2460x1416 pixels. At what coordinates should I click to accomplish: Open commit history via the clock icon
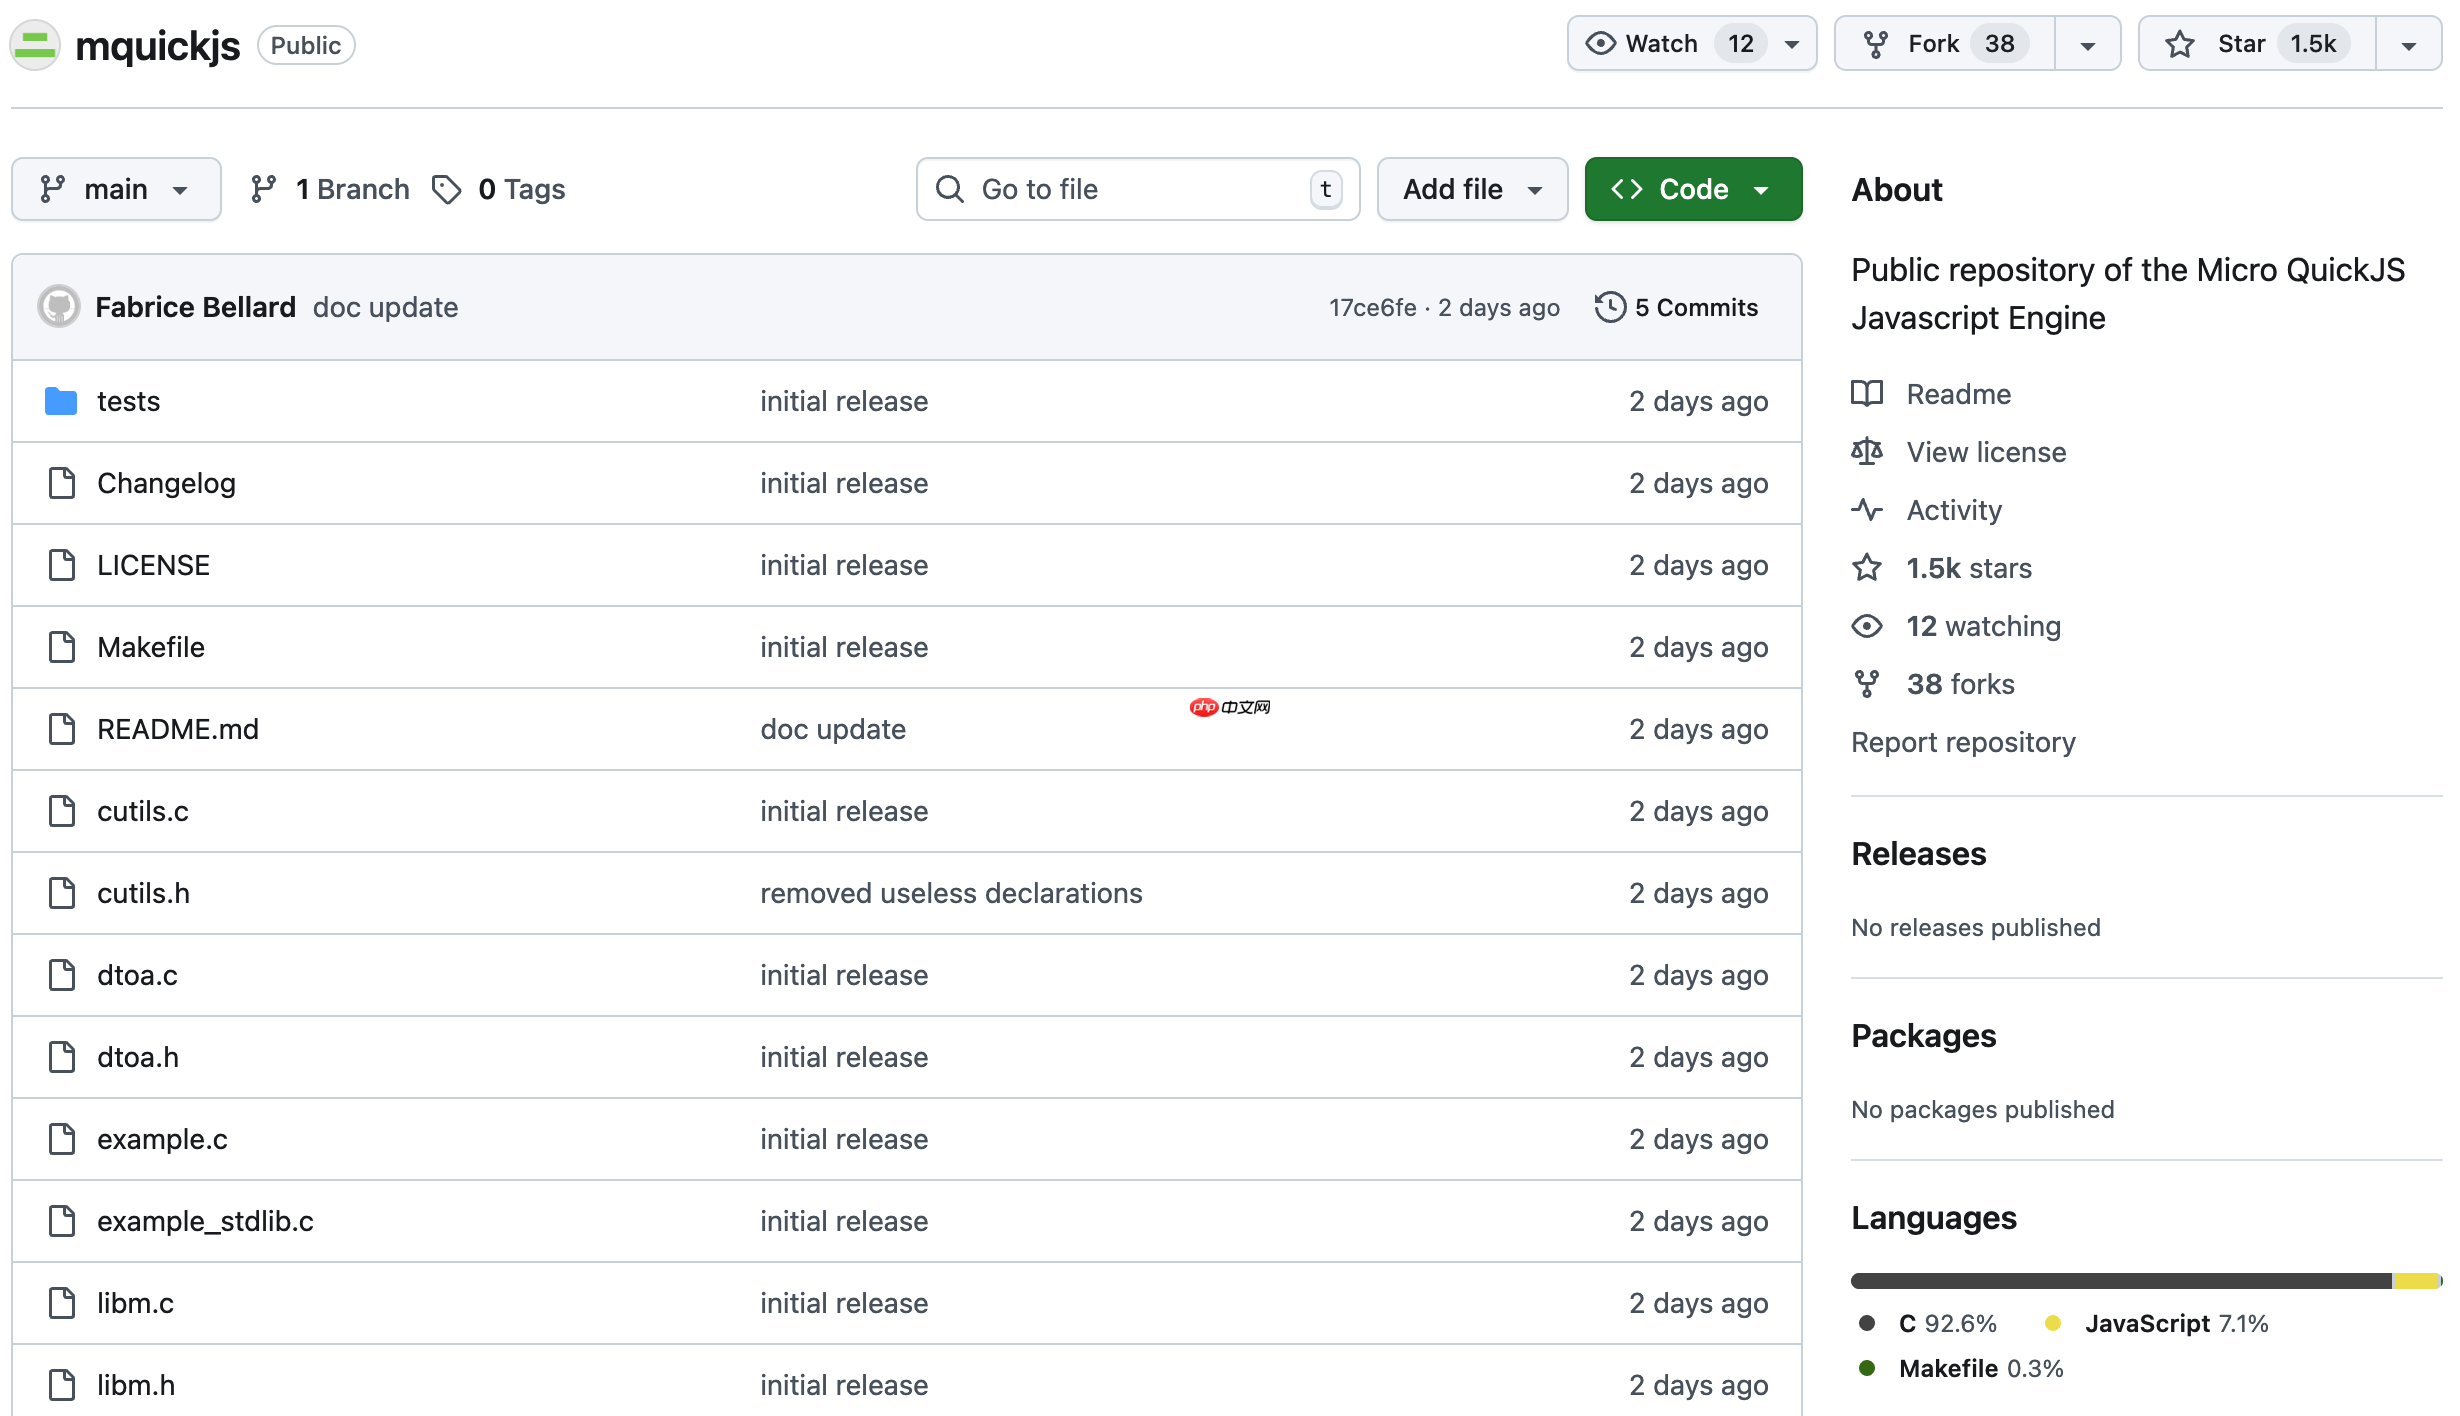click(x=1609, y=307)
